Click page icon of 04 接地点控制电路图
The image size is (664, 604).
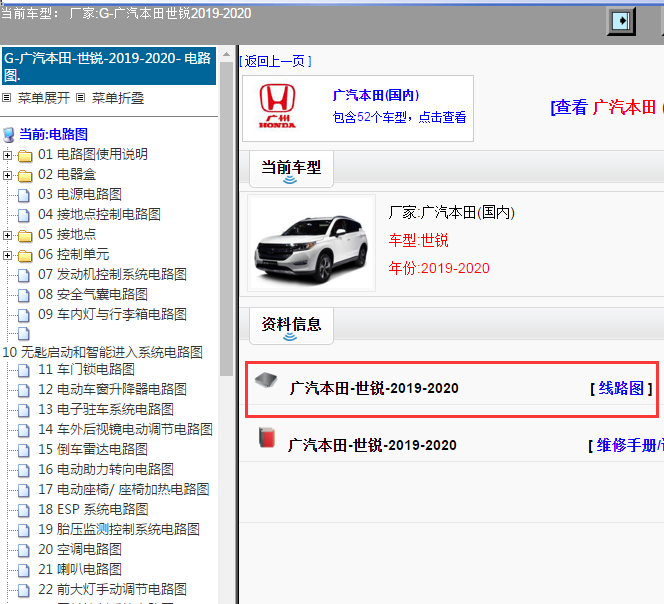(x=24, y=215)
